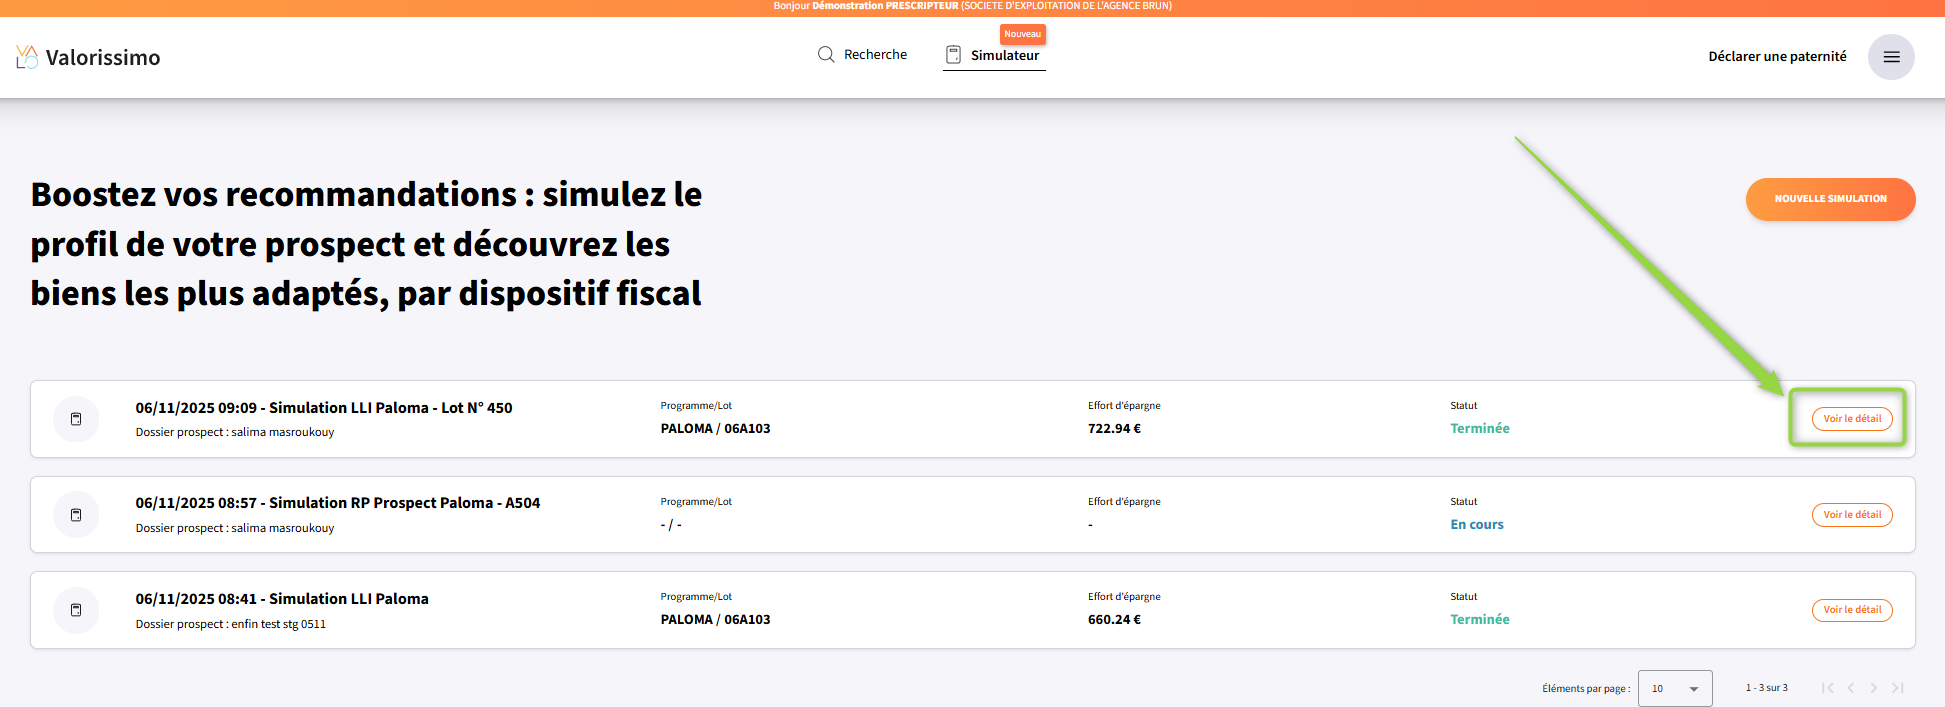Screen dimensions: 1945x707
Task: Click the Recherche magnifying glass icon
Action: pyautogui.click(x=826, y=55)
